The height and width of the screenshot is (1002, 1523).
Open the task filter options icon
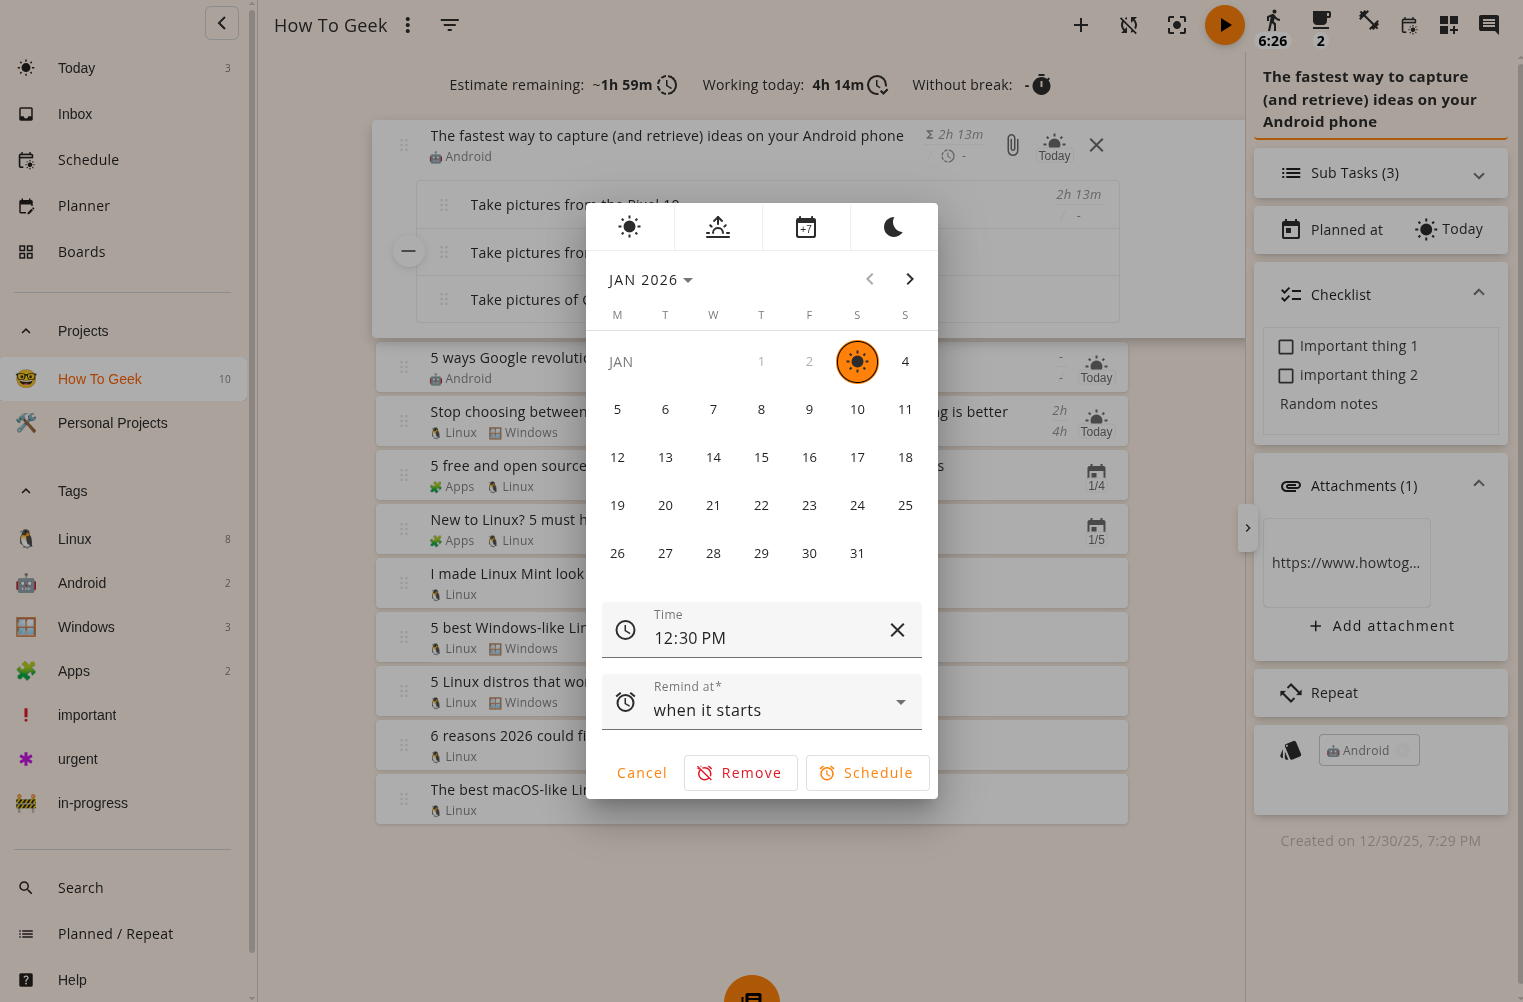(450, 25)
